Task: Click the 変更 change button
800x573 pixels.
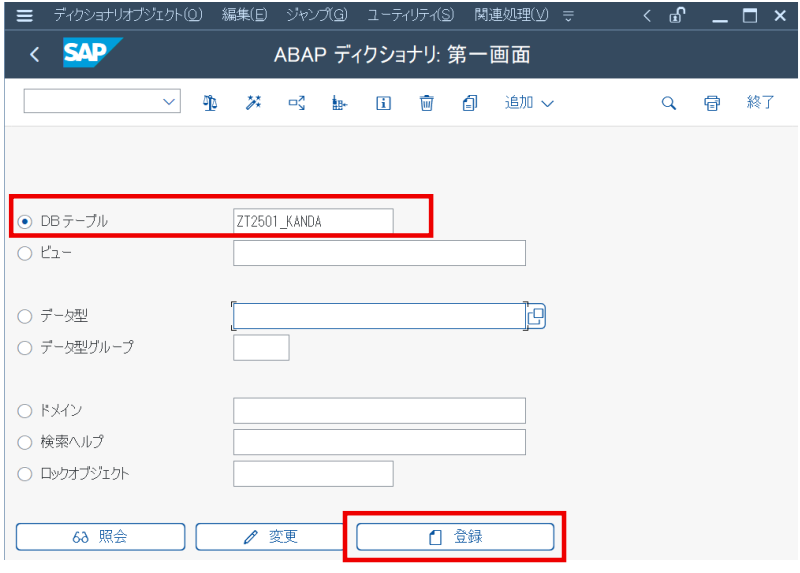Action: click(x=270, y=537)
